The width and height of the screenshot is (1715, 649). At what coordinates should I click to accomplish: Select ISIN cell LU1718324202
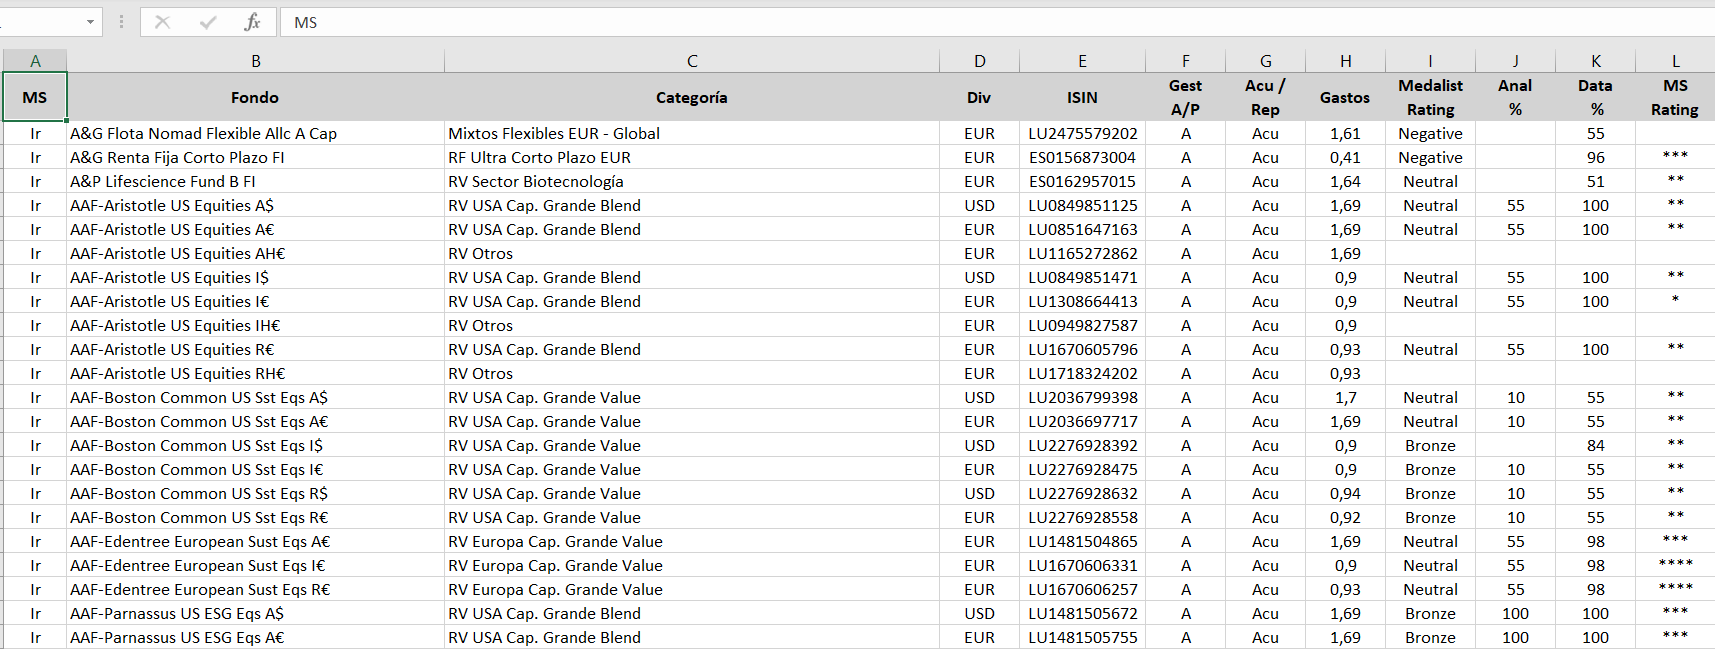[1082, 373]
